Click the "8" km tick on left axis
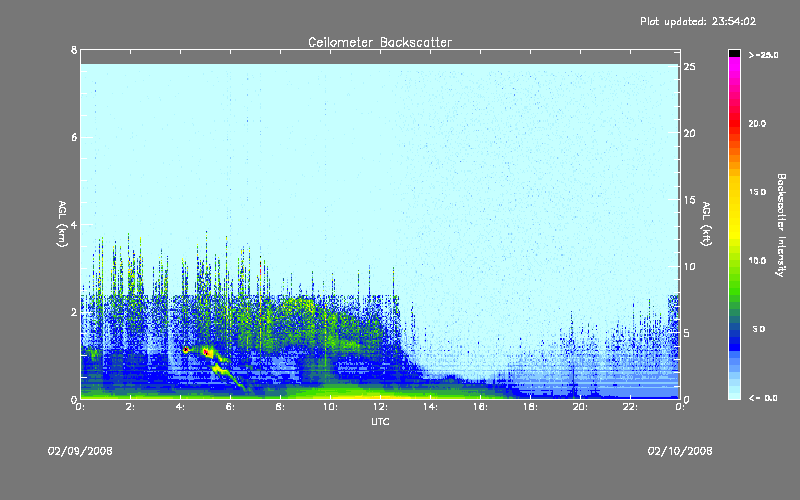 click(x=74, y=50)
